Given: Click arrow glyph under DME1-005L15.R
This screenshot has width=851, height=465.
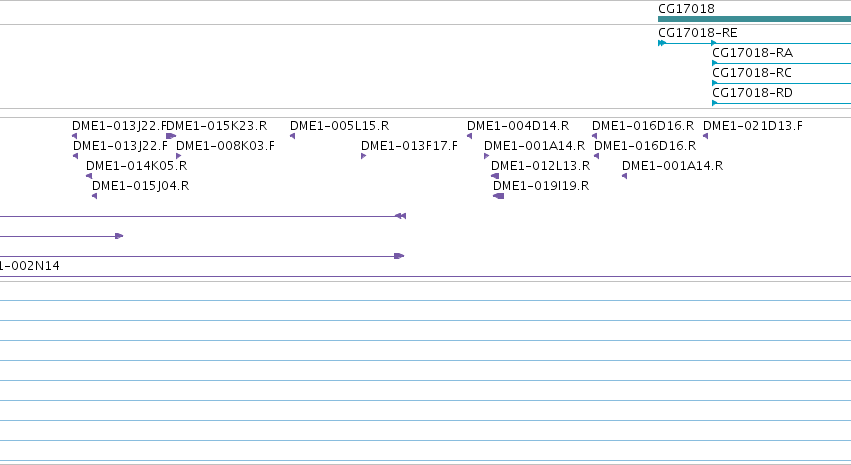Looking at the screenshot, I should [x=293, y=136].
